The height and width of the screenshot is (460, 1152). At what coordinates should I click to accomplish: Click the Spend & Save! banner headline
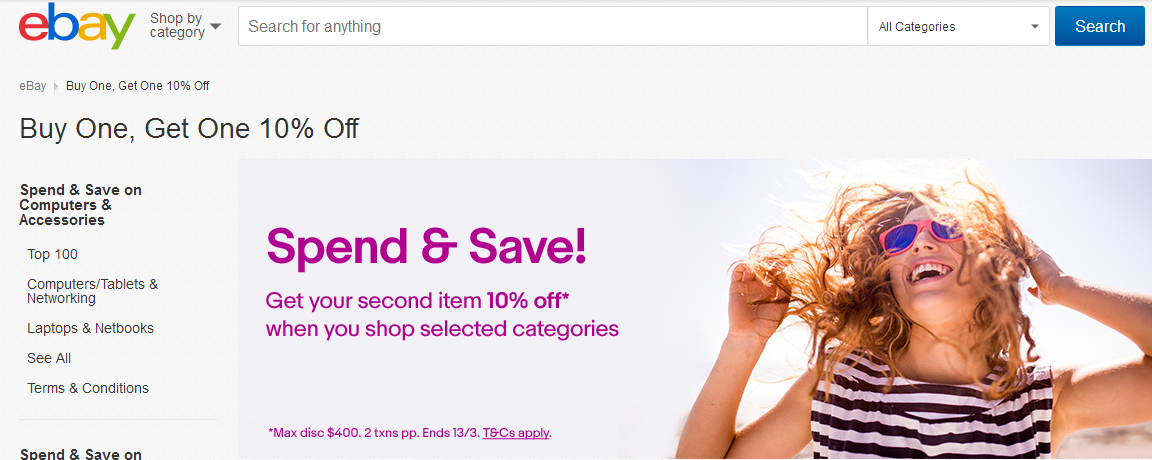click(x=427, y=246)
